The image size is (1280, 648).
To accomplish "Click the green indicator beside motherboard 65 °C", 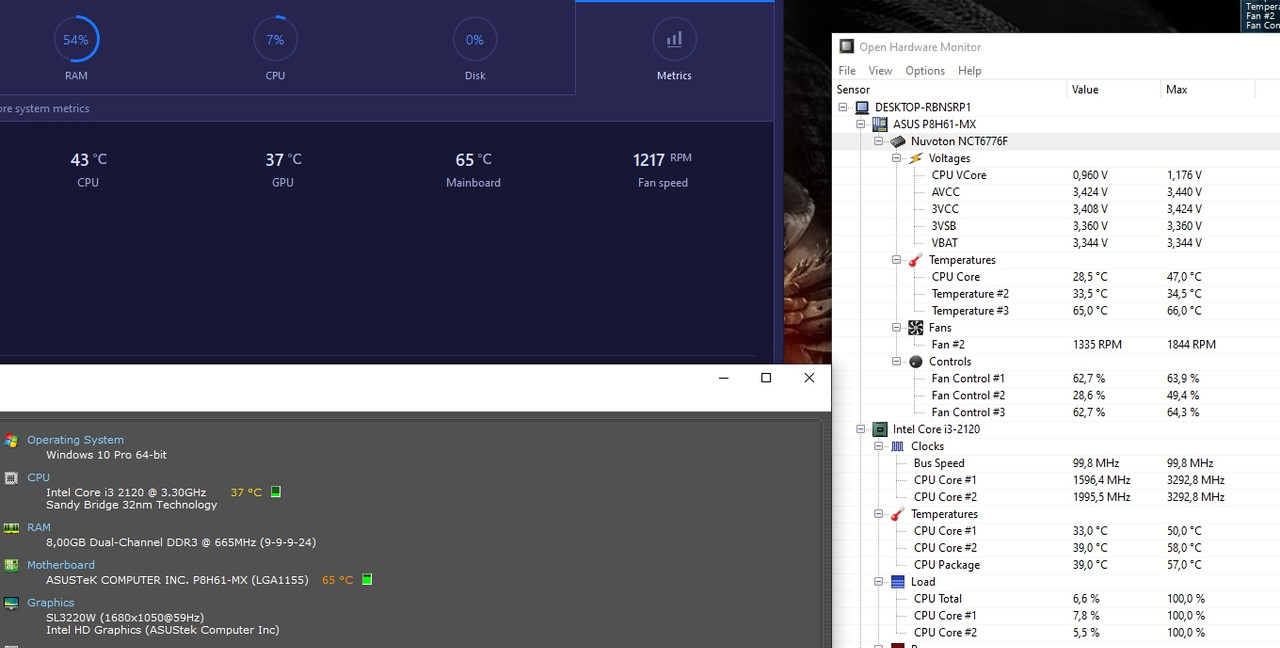I will (367, 580).
